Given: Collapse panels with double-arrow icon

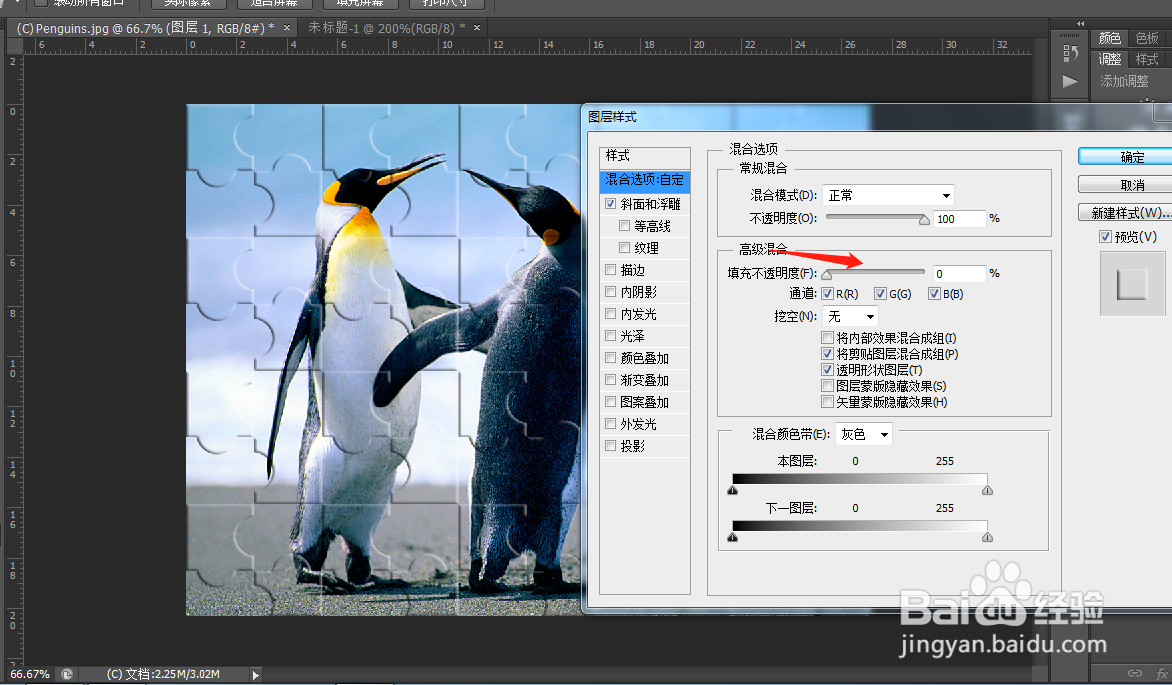Looking at the screenshot, I should tap(1080, 23).
